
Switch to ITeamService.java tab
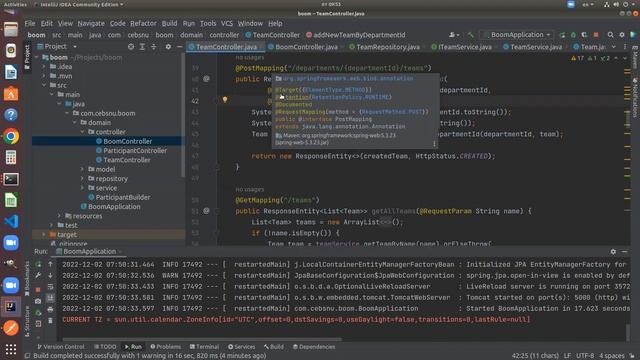[x=461, y=47]
